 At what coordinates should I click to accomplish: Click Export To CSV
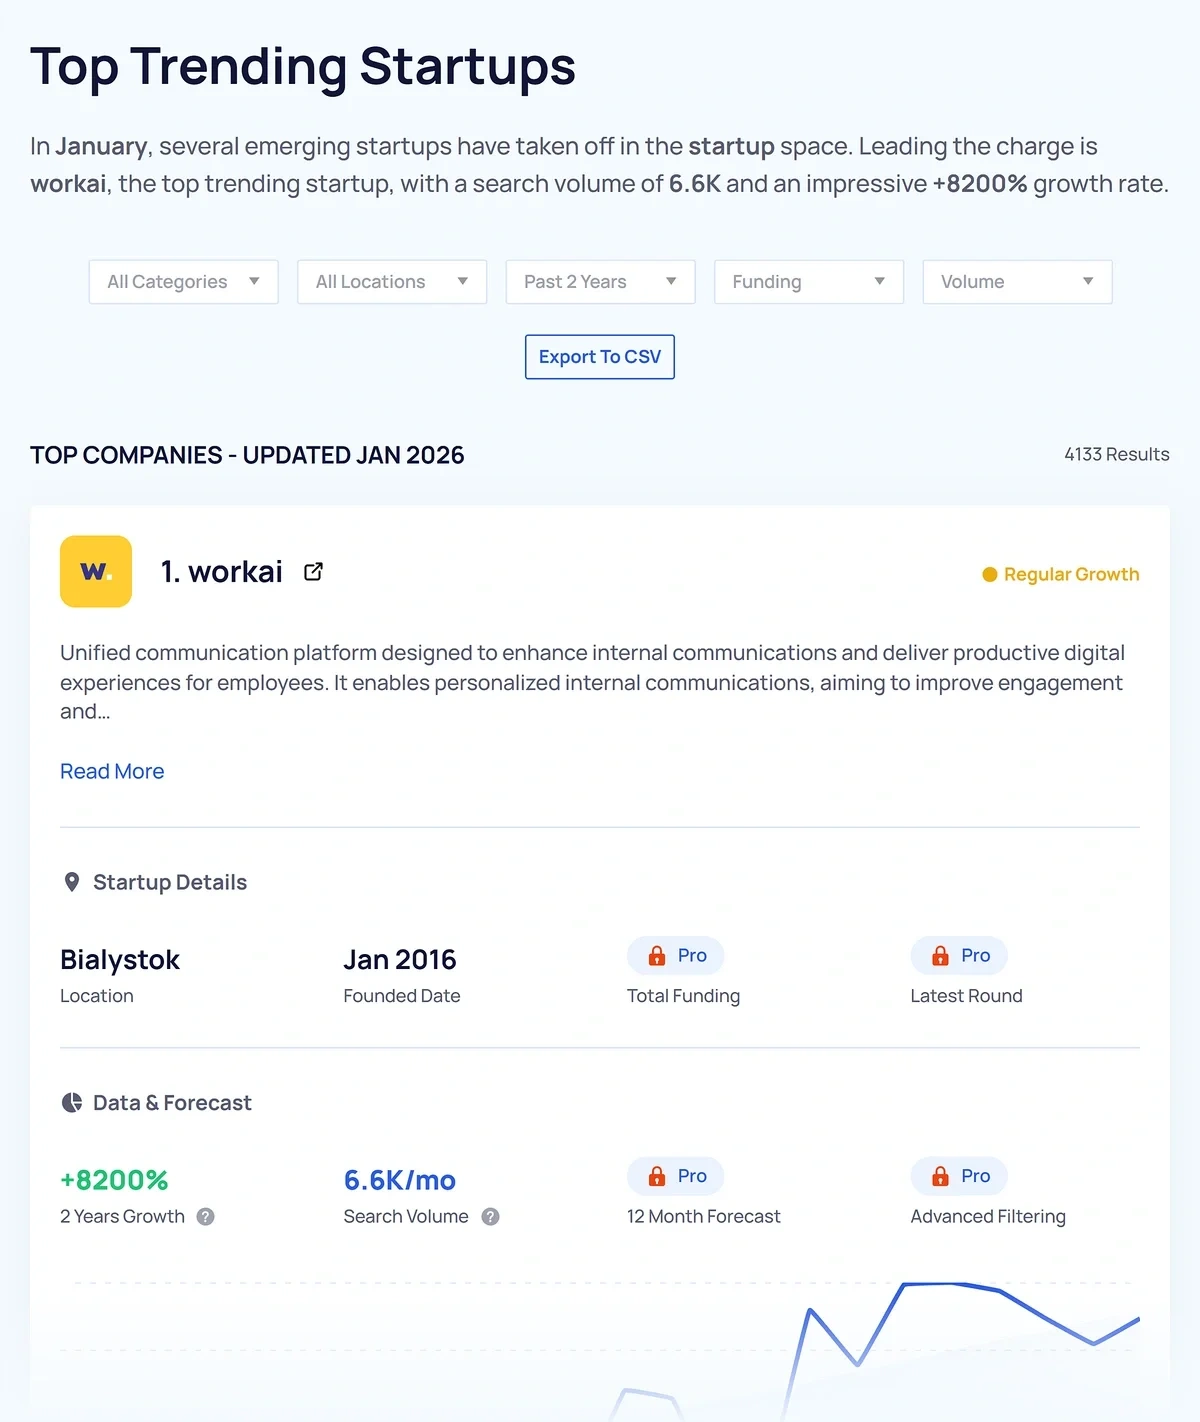pyautogui.click(x=599, y=356)
